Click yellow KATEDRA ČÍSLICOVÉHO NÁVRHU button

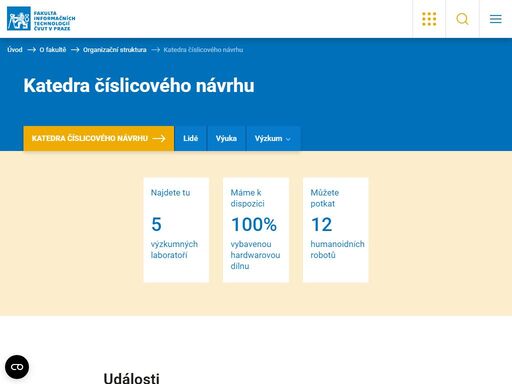coord(99,138)
